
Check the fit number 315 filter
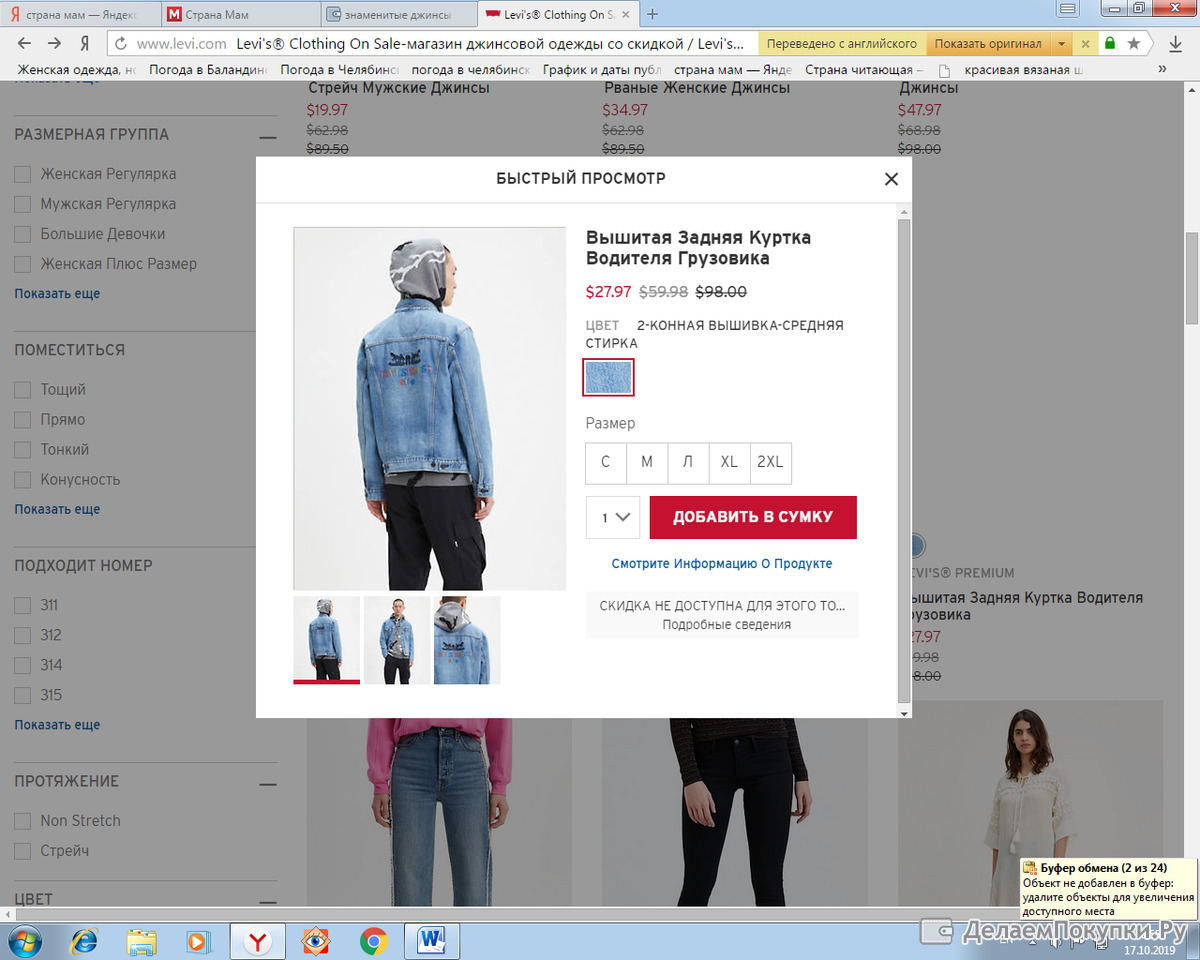[x=22, y=695]
